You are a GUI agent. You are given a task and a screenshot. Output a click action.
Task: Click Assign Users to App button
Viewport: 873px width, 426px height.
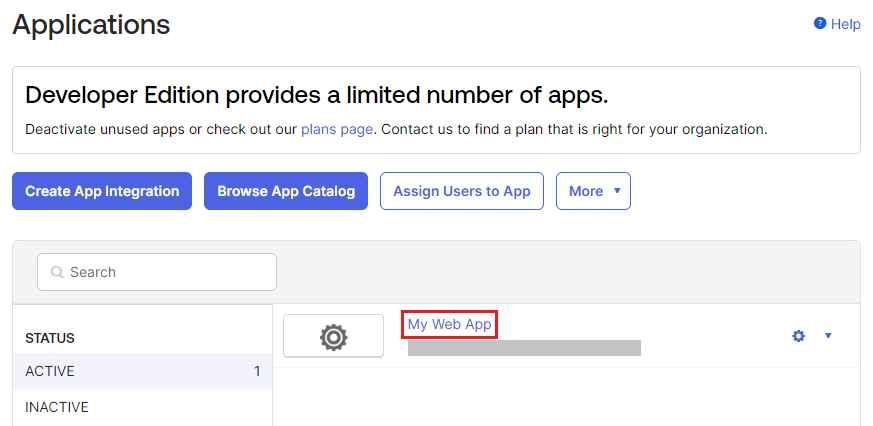(461, 191)
